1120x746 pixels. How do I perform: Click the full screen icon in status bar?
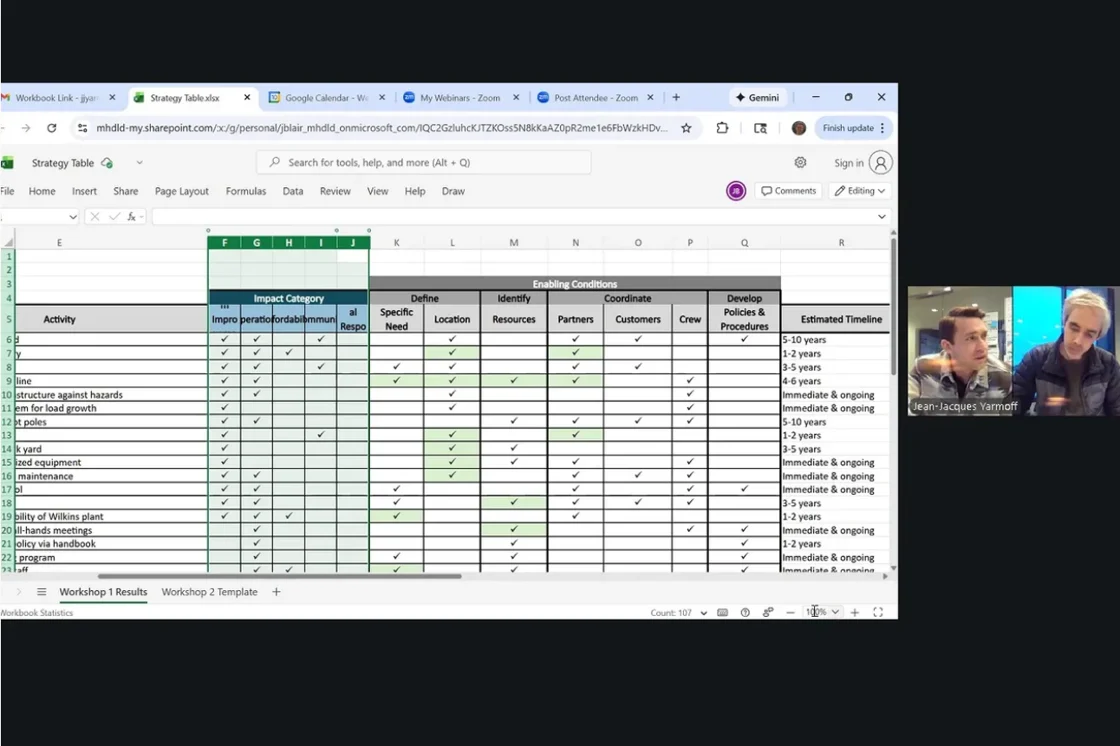[x=878, y=611]
